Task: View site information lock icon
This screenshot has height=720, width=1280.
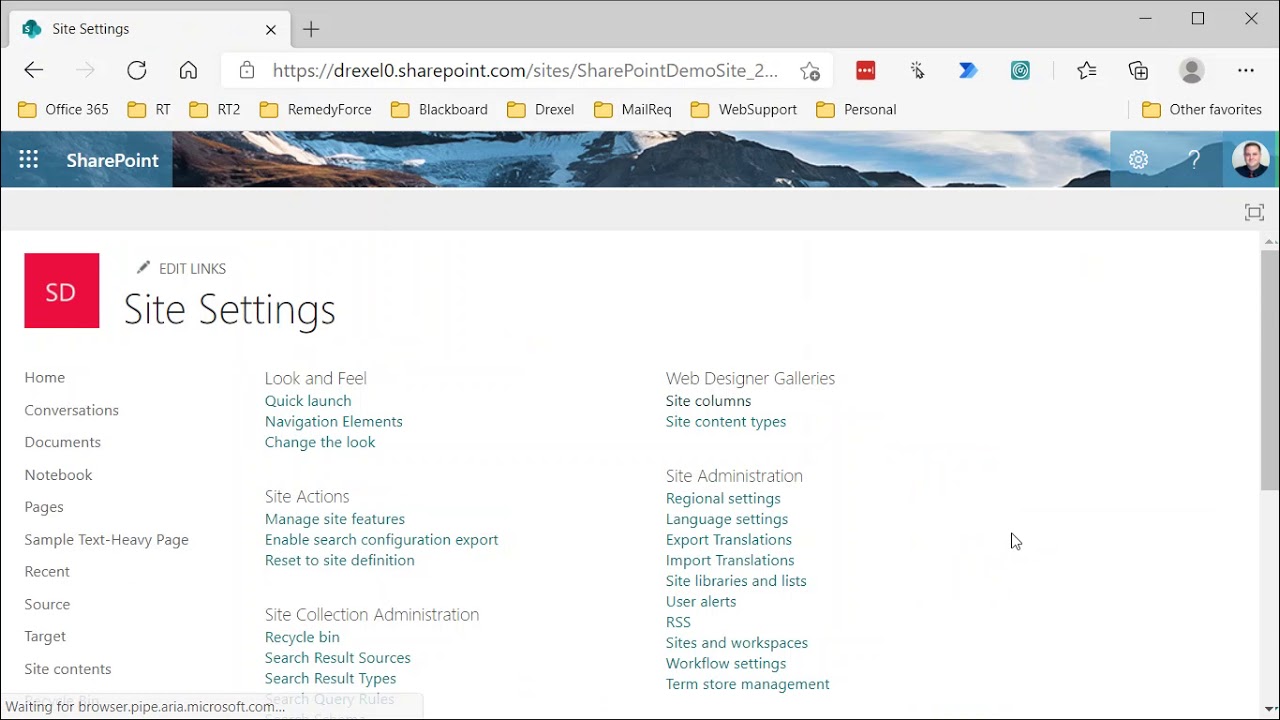Action: (247, 70)
